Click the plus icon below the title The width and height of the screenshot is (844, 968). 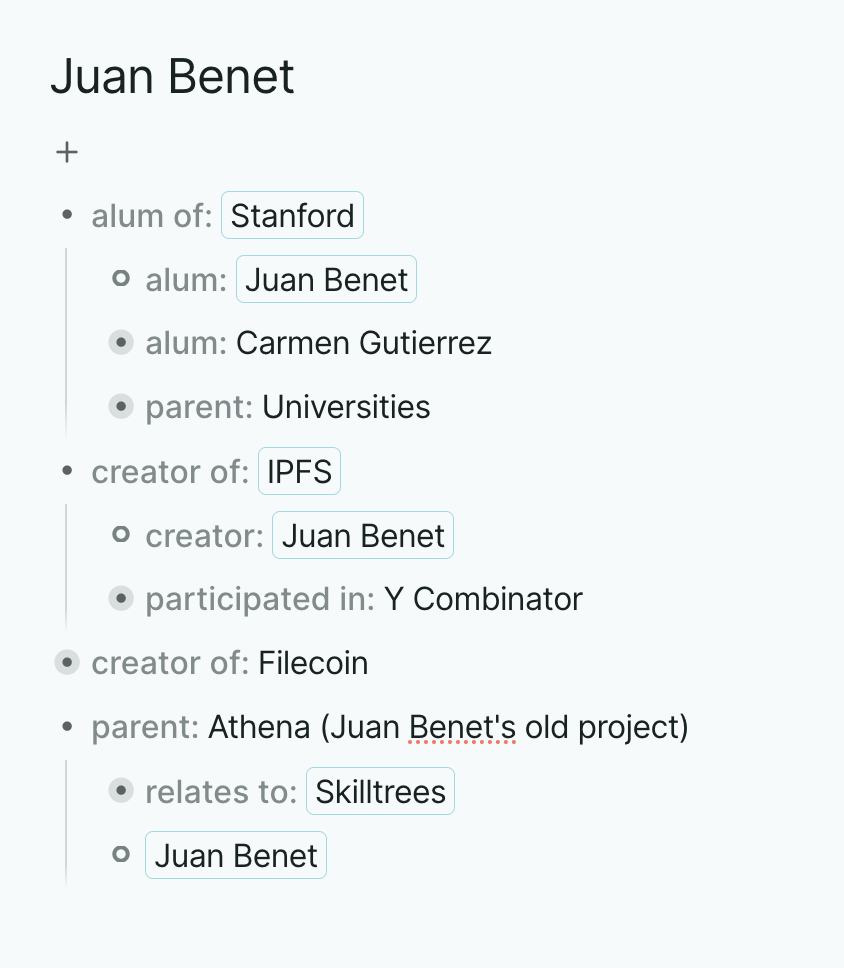click(67, 152)
